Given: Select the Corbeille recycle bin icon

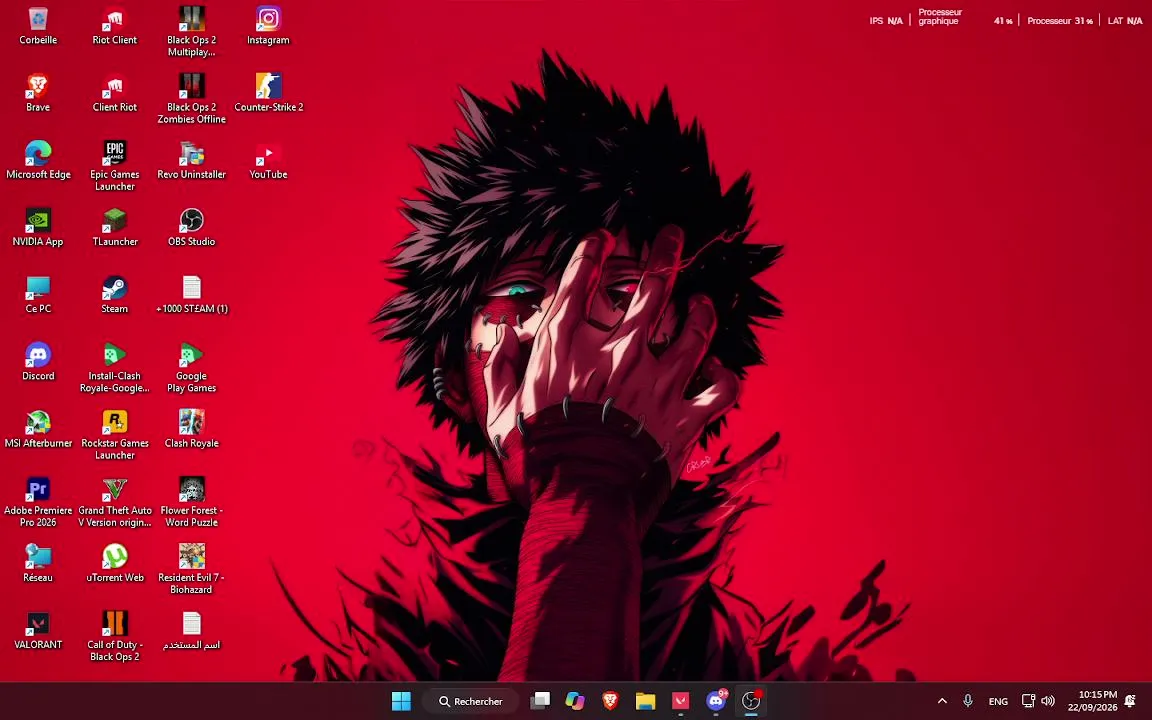Looking at the screenshot, I should pos(38,26).
